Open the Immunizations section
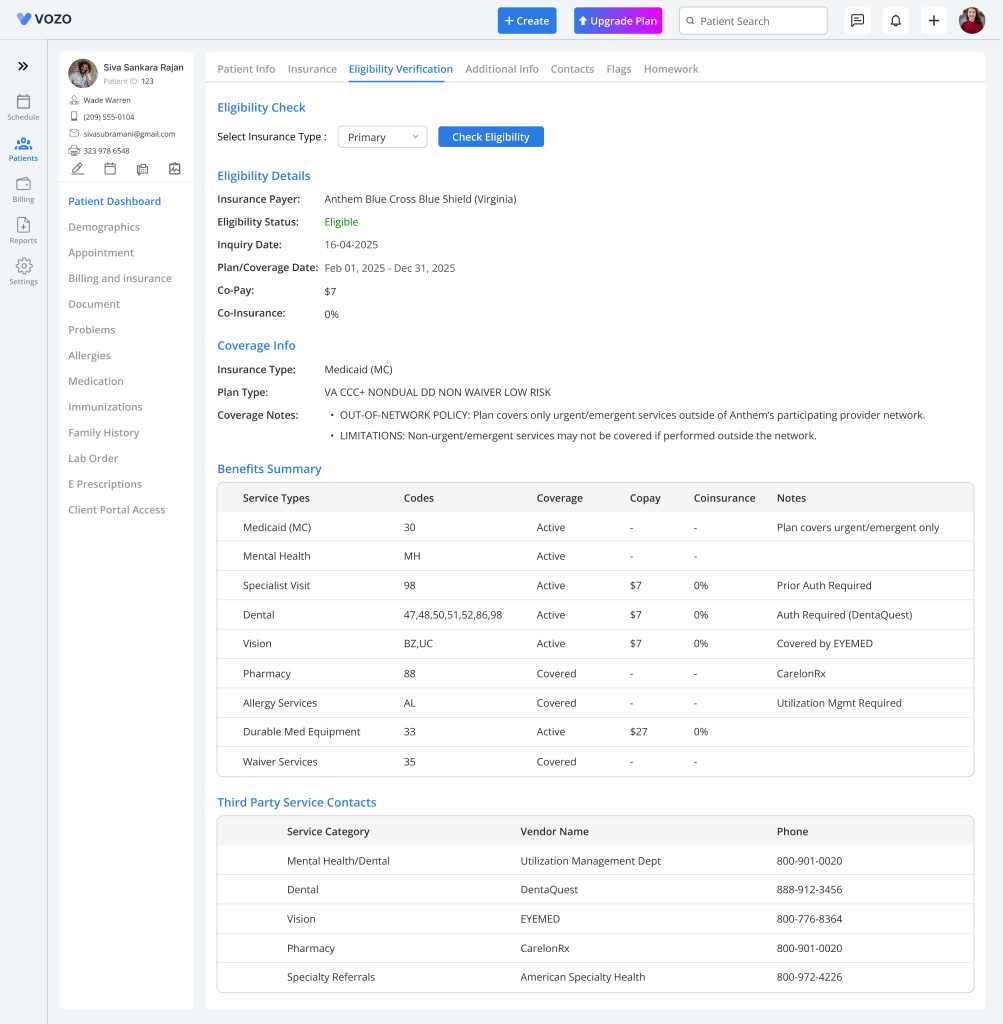The width and height of the screenshot is (1003, 1024). [x=105, y=407]
